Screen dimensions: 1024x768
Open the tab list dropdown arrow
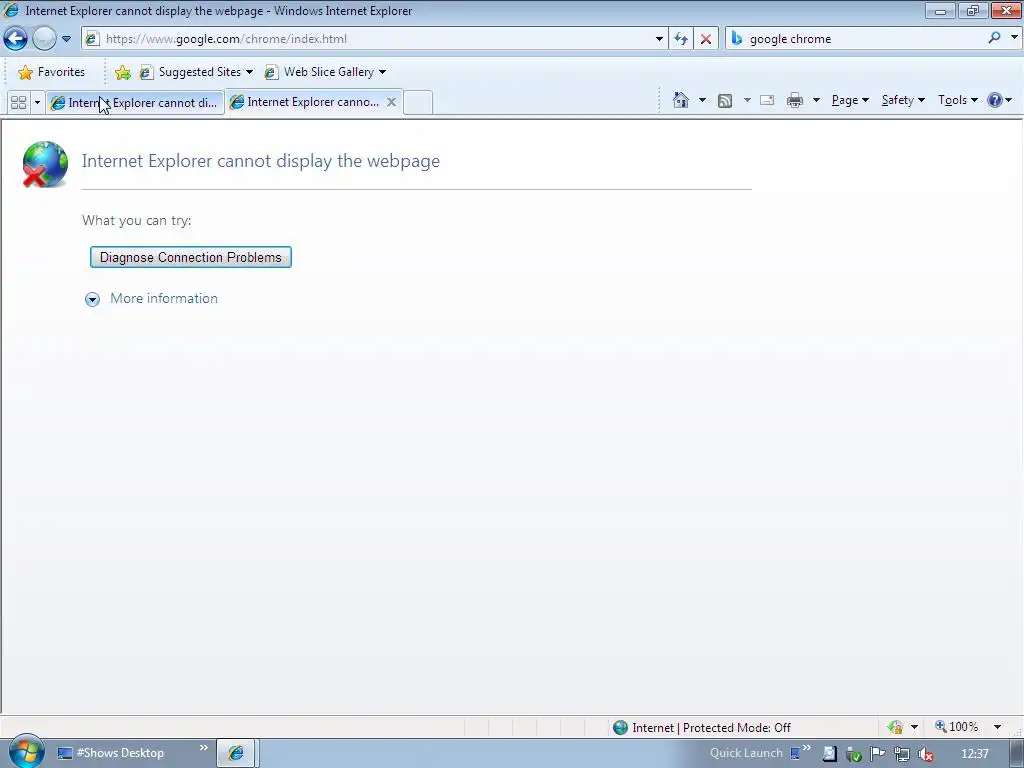coord(37,103)
